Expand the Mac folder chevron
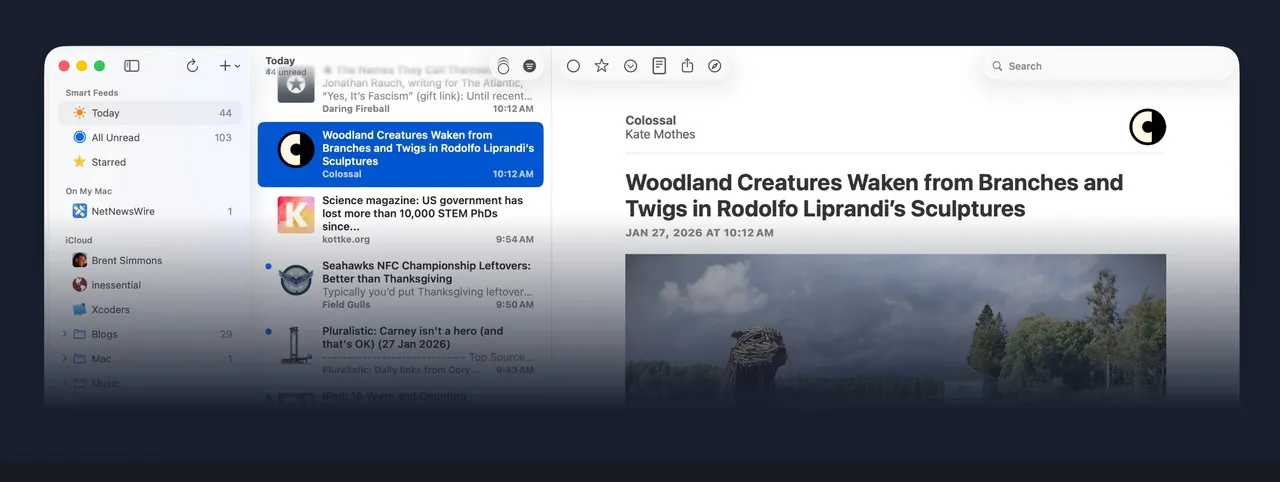Image resolution: width=1280 pixels, height=482 pixels. click(65, 359)
